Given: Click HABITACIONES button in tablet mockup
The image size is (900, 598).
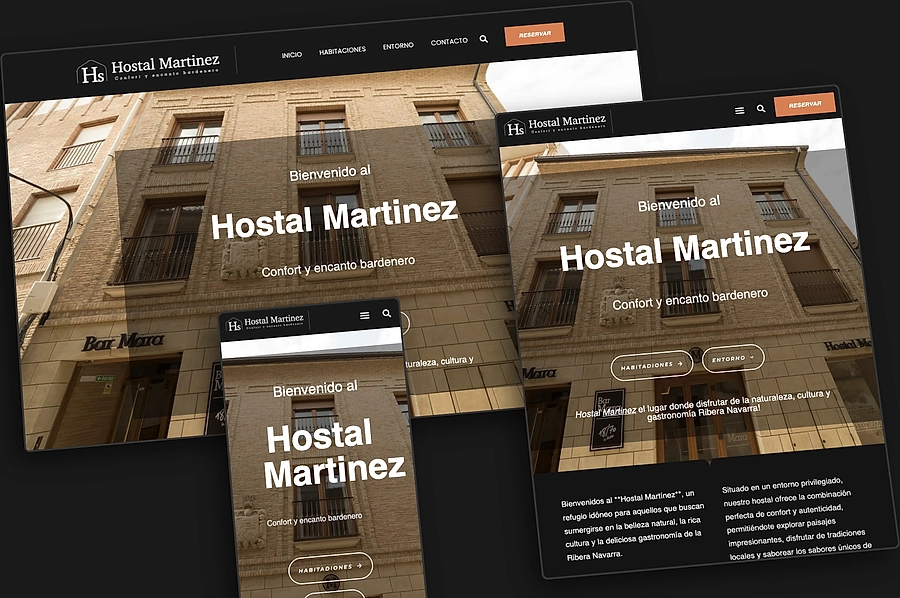Looking at the screenshot, I should pyautogui.click(x=651, y=365).
